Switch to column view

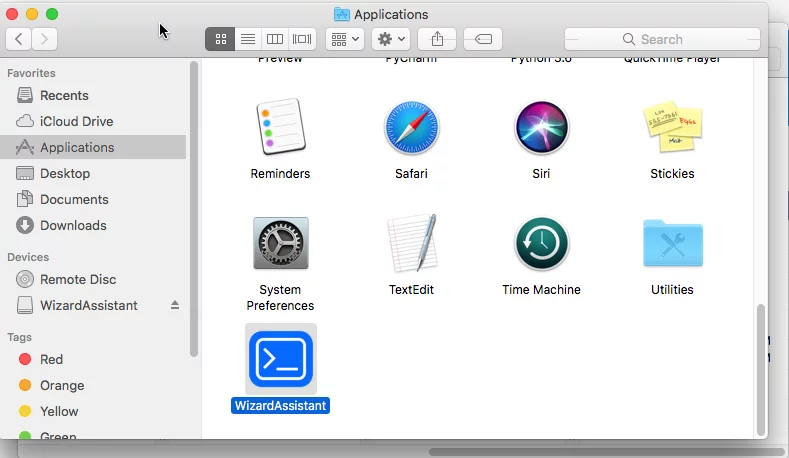275,39
